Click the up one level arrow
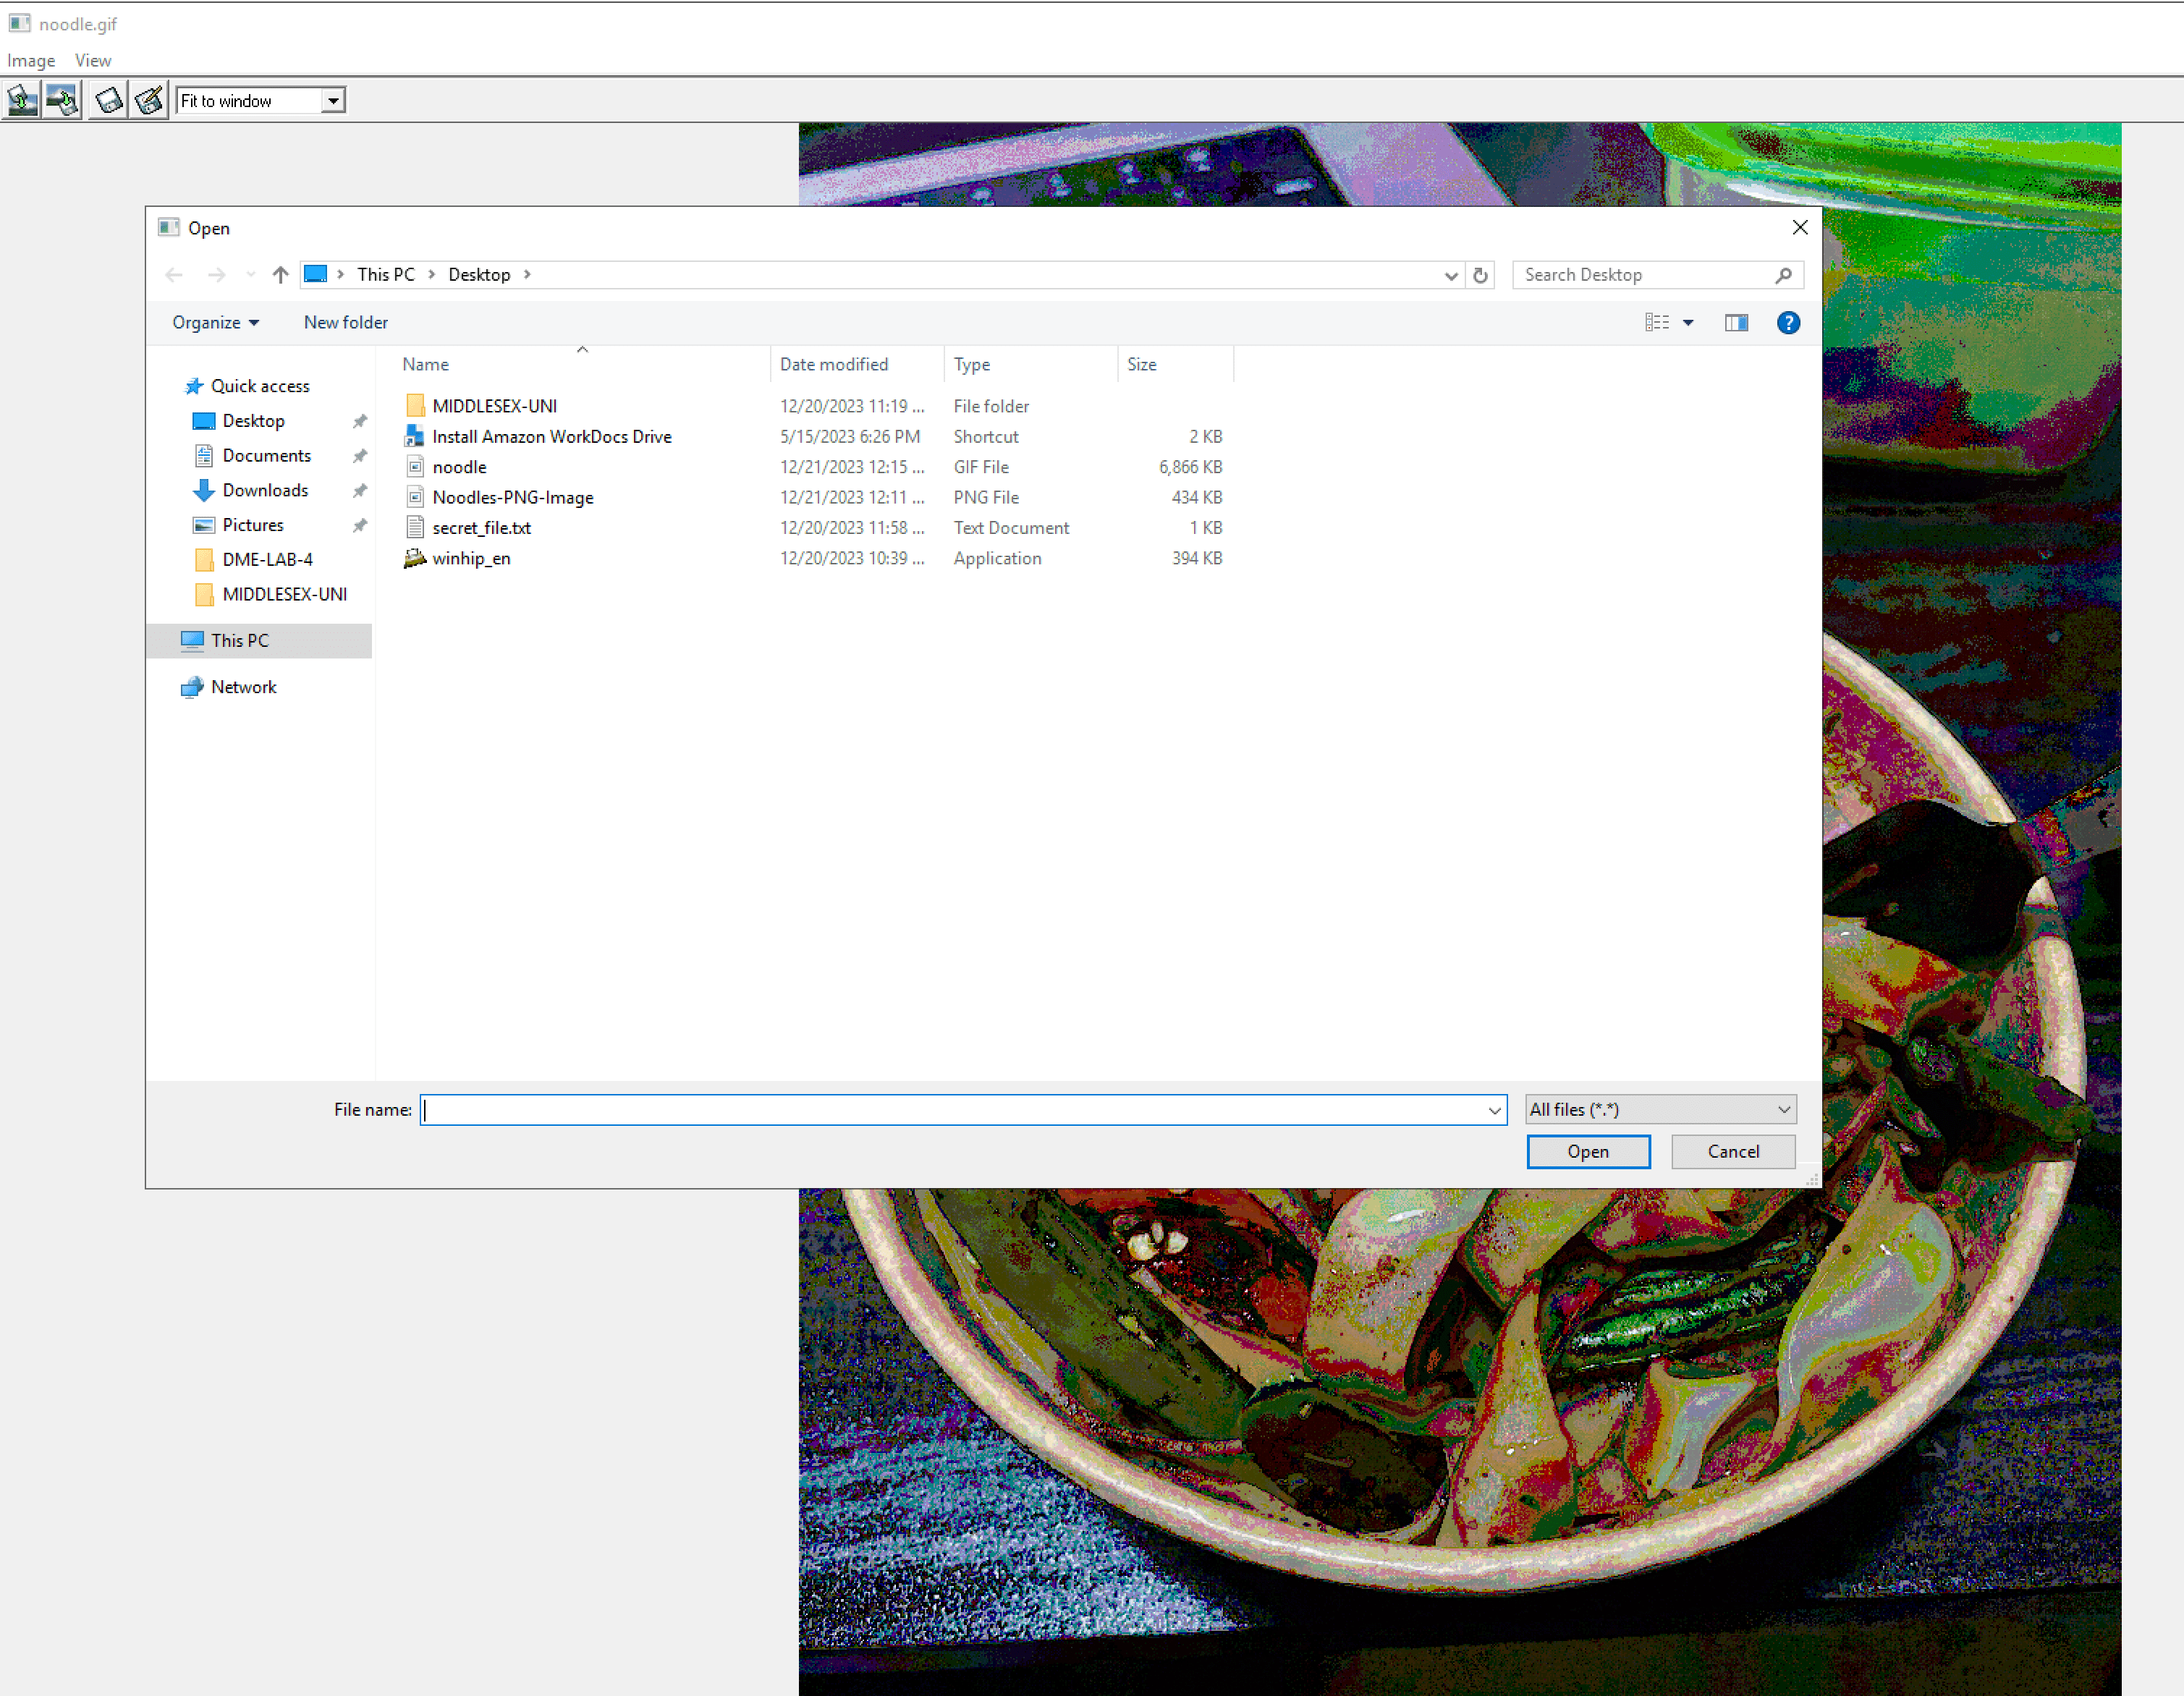Viewport: 2184px width, 1696px height. (x=280, y=274)
